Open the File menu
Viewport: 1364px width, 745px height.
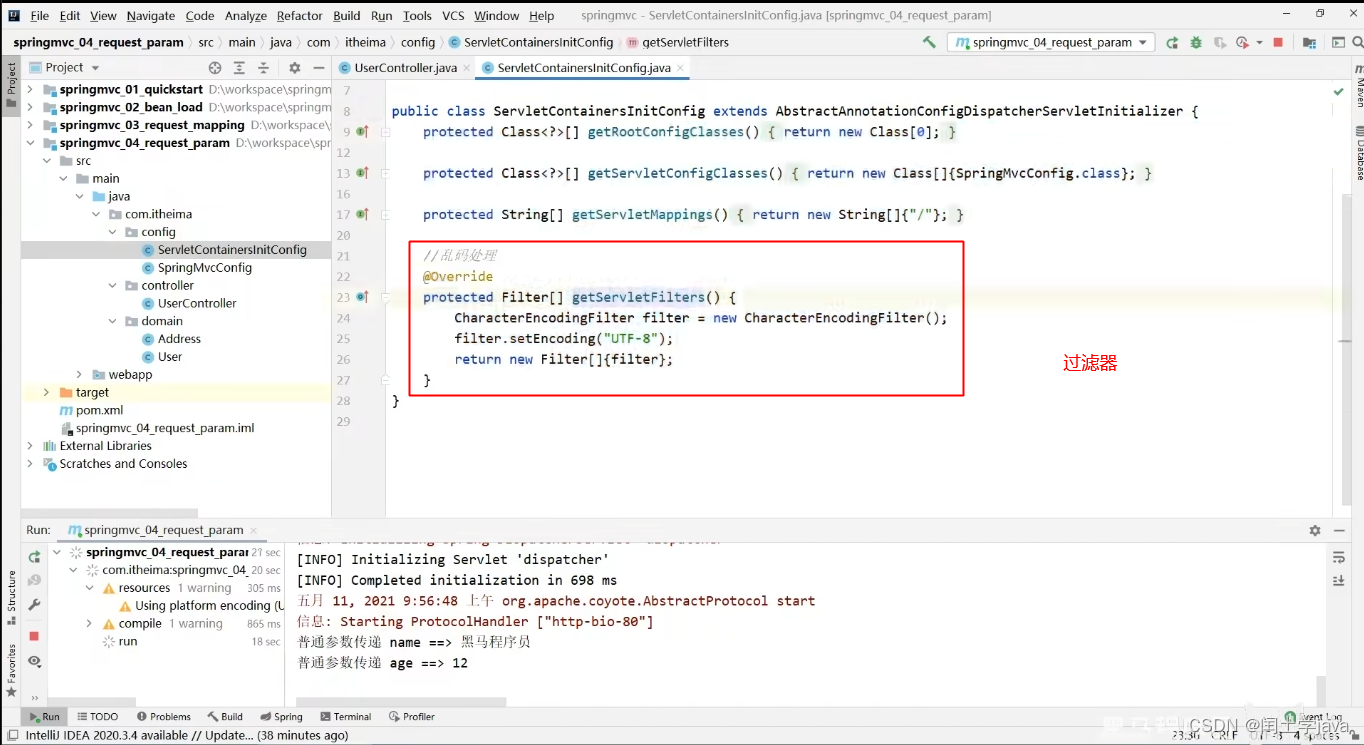[40, 16]
